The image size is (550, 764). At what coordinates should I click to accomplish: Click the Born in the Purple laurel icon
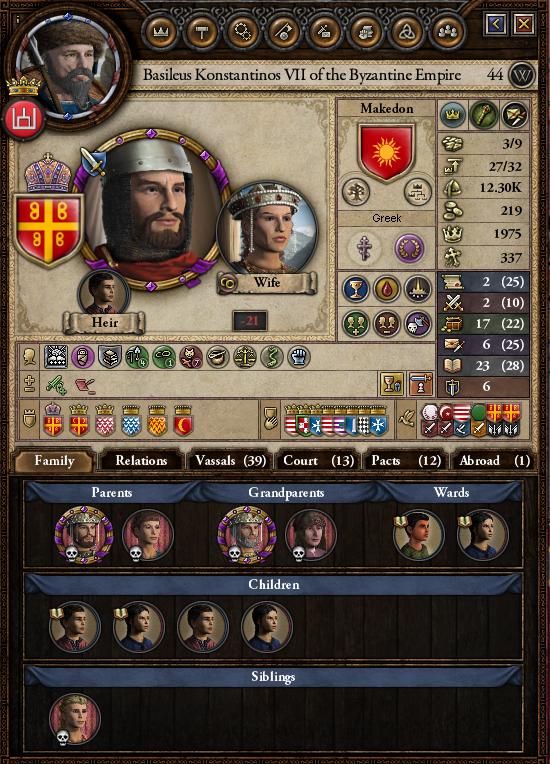pyautogui.click(x=409, y=248)
